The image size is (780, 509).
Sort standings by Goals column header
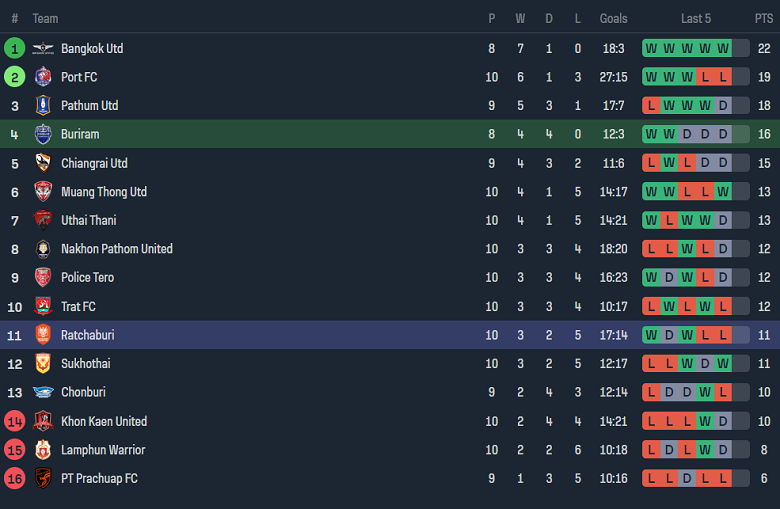(x=613, y=18)
